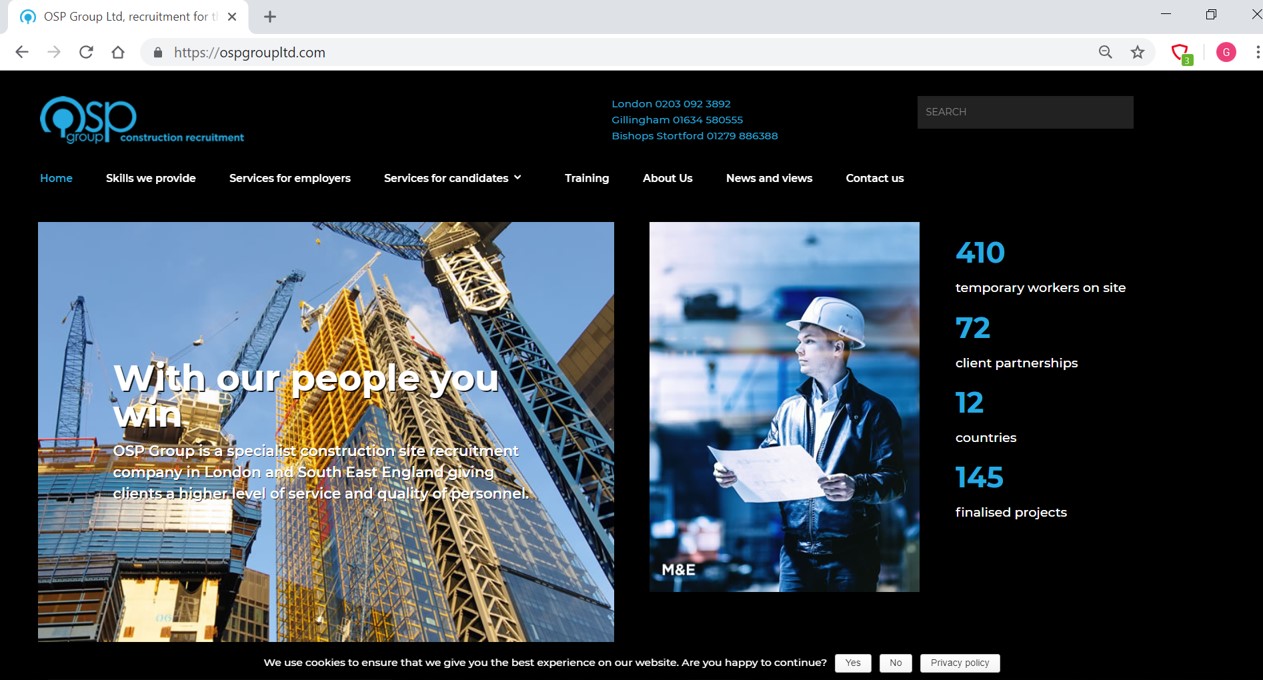Open the zoom magnifier icon in address bar
The image size is (1263, 680).
pyautogui.click(x=1105, y=52)
